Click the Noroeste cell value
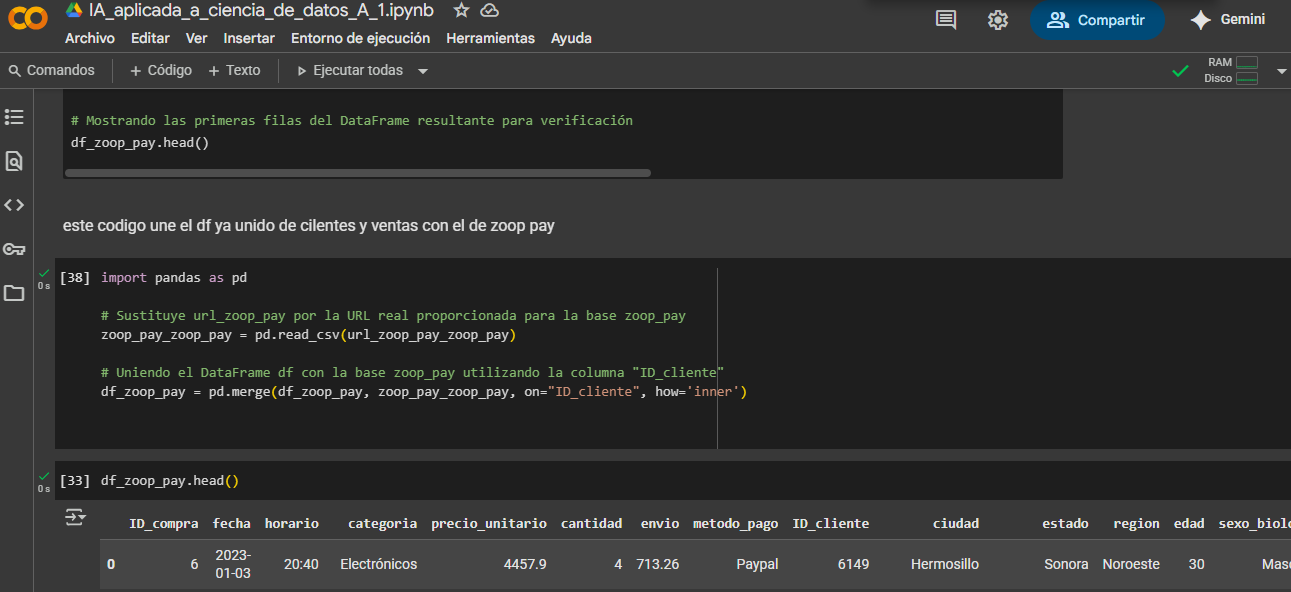Image resolution: width=1291 pixels, height=592 pixels. (1131, 564)
